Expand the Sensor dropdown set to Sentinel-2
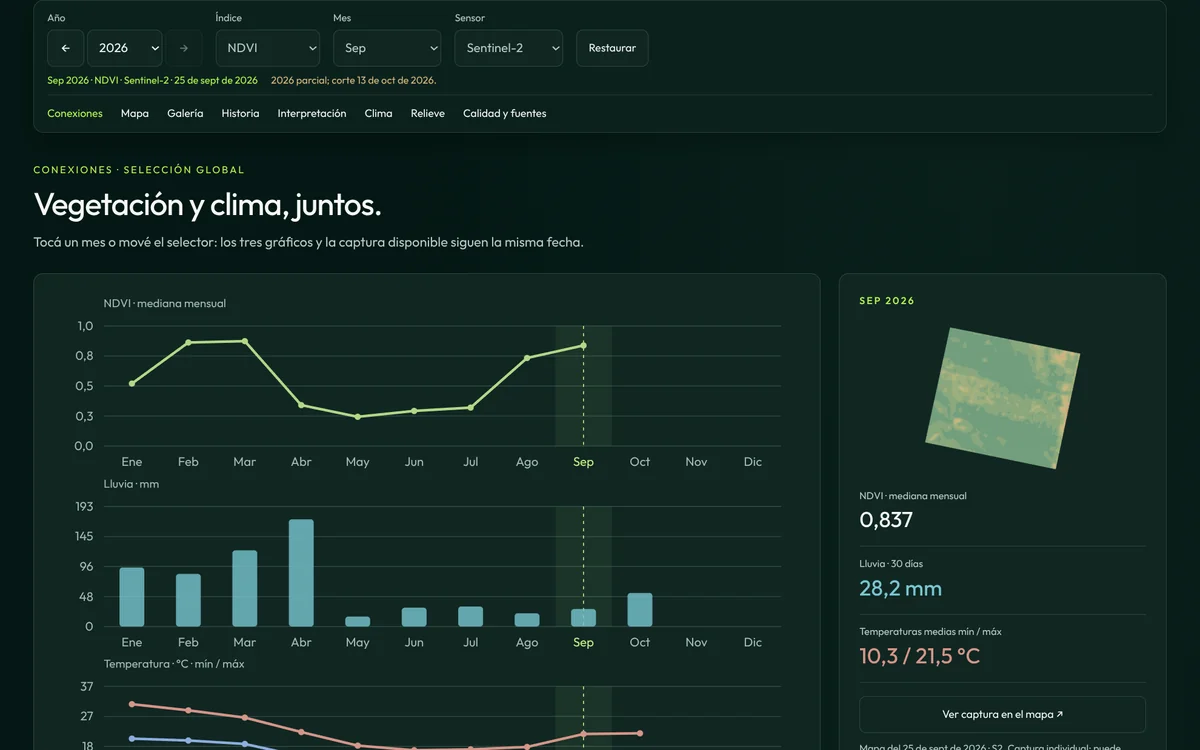 point(509,48)
